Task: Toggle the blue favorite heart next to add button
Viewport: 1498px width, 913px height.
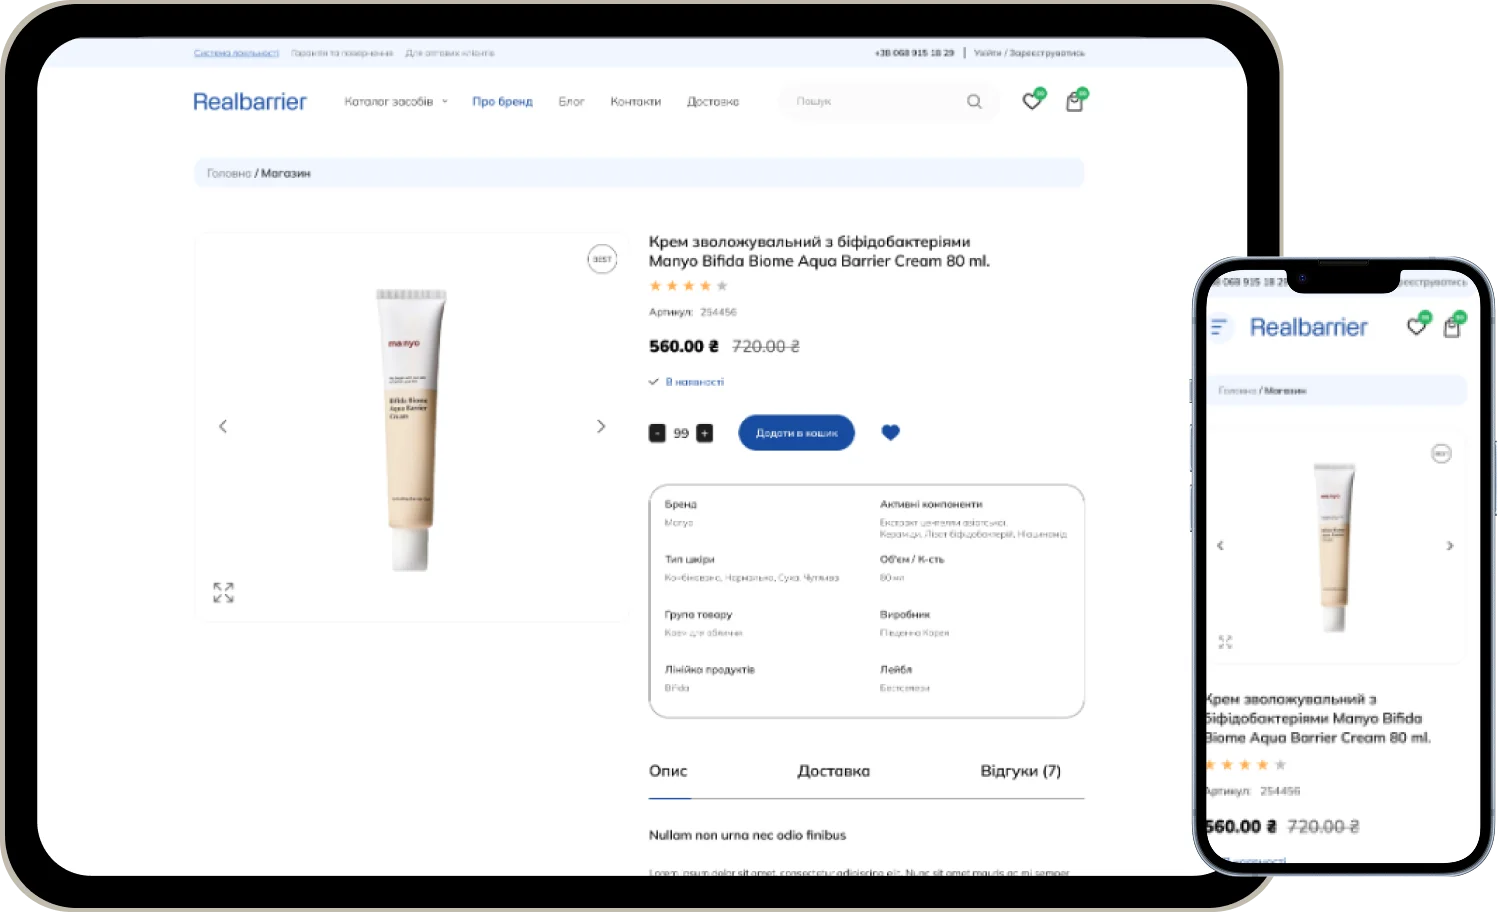Action: (x=891, y=433)
